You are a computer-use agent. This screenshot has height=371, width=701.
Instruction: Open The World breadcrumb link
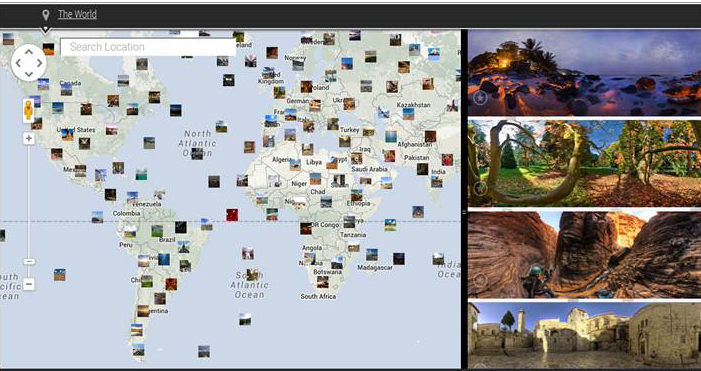click(x=77, y=14)
